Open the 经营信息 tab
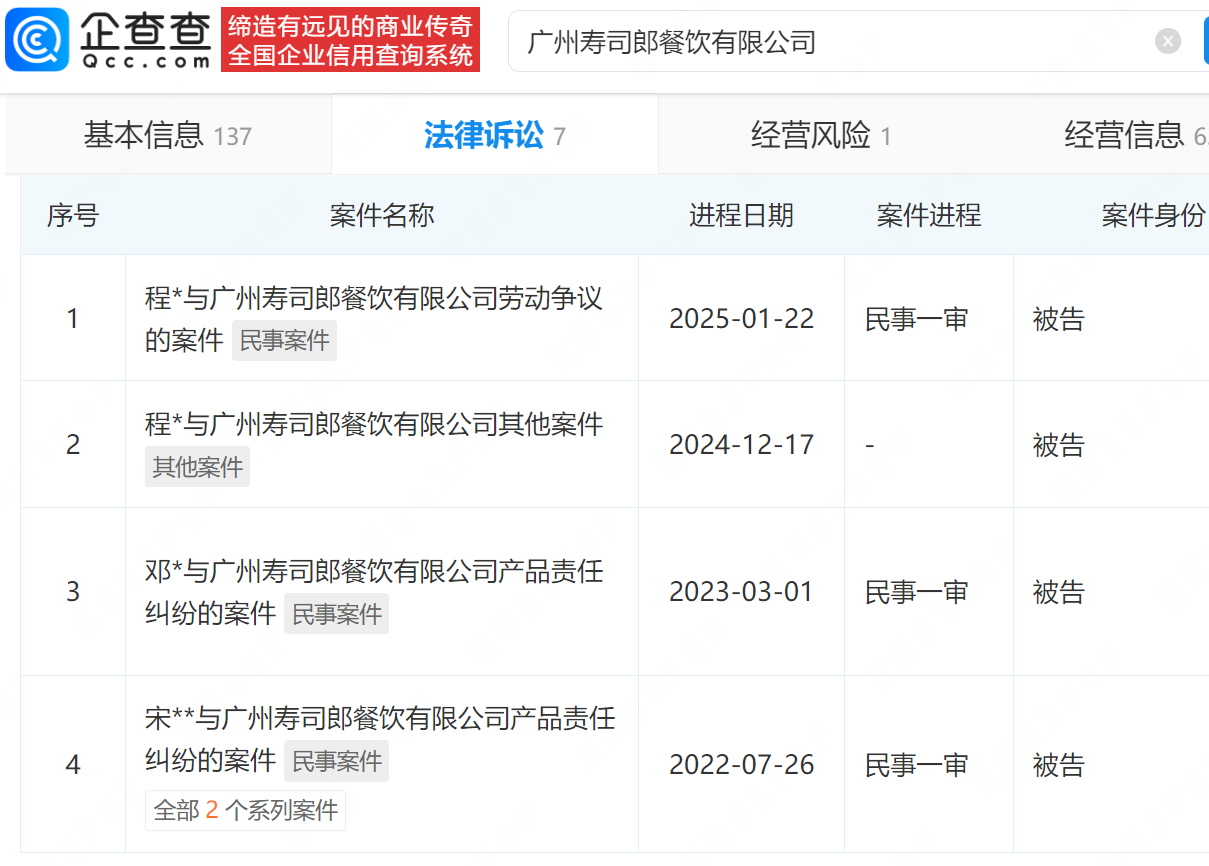1209x866 pixels. tap(1136, 135)
